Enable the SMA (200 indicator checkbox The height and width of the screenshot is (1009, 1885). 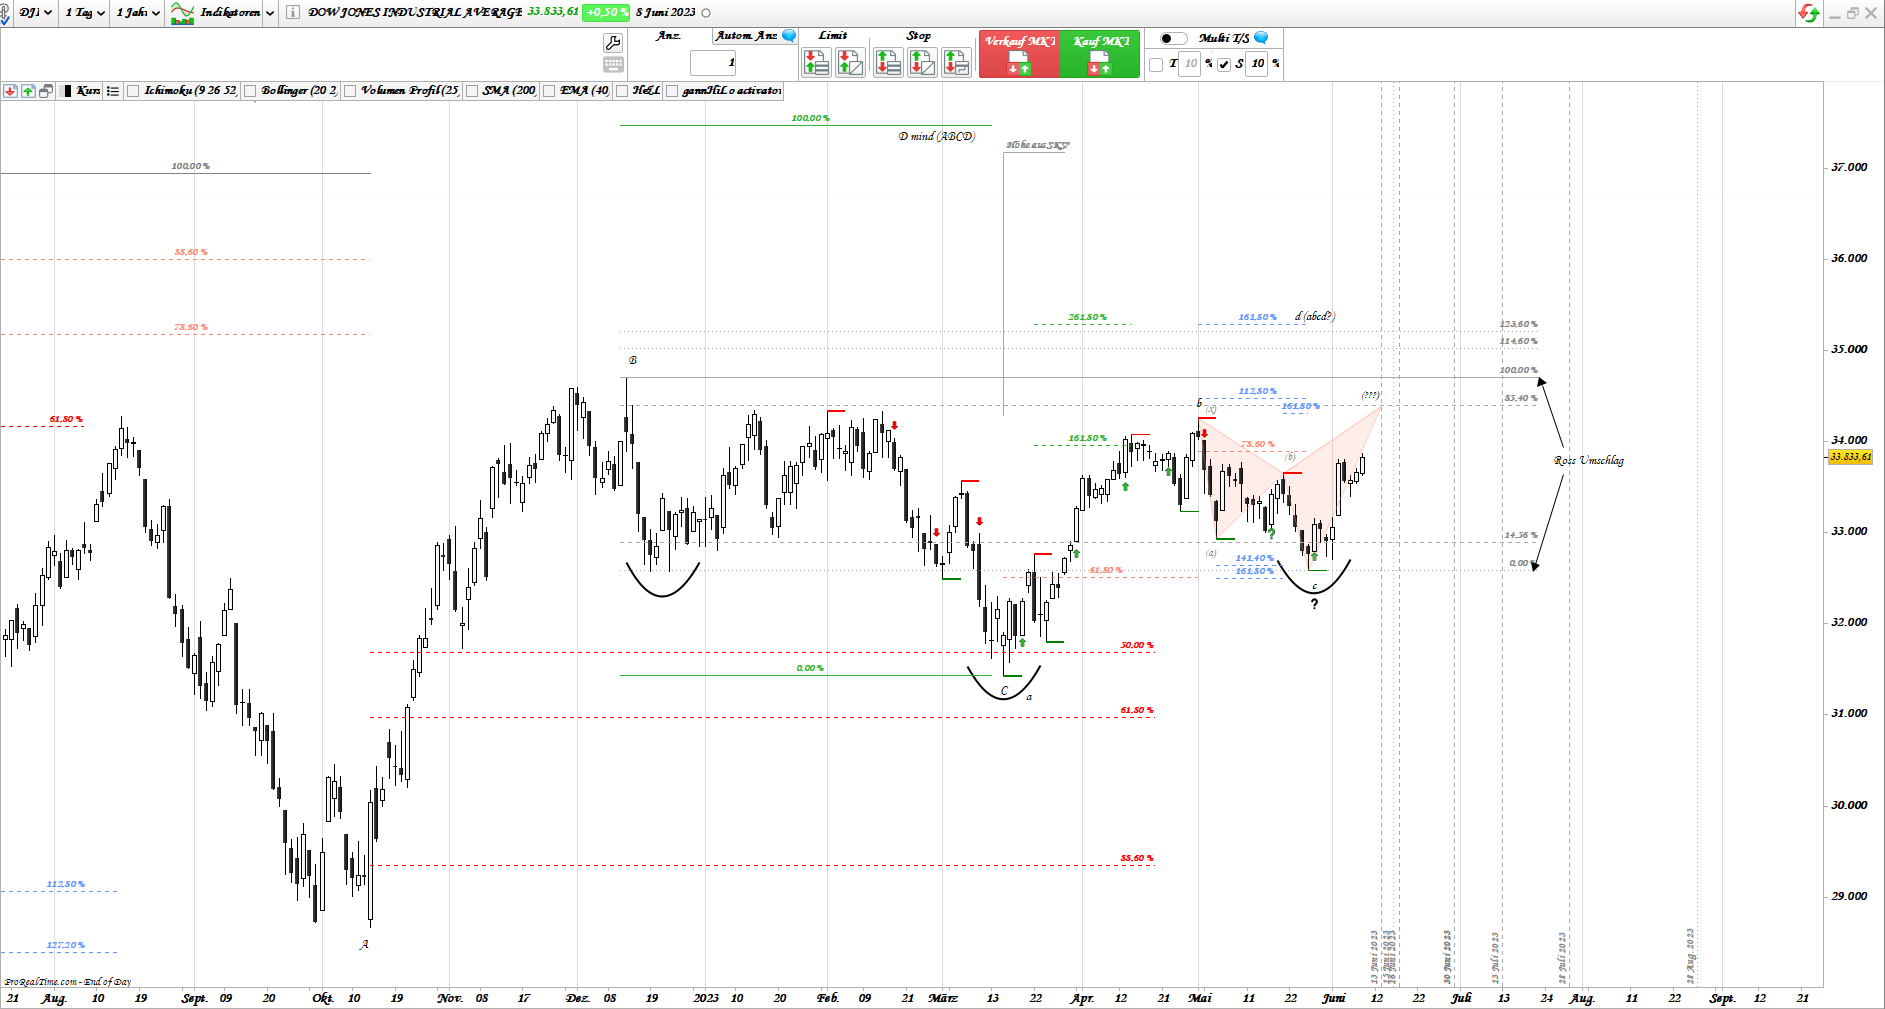click(472, 91)
